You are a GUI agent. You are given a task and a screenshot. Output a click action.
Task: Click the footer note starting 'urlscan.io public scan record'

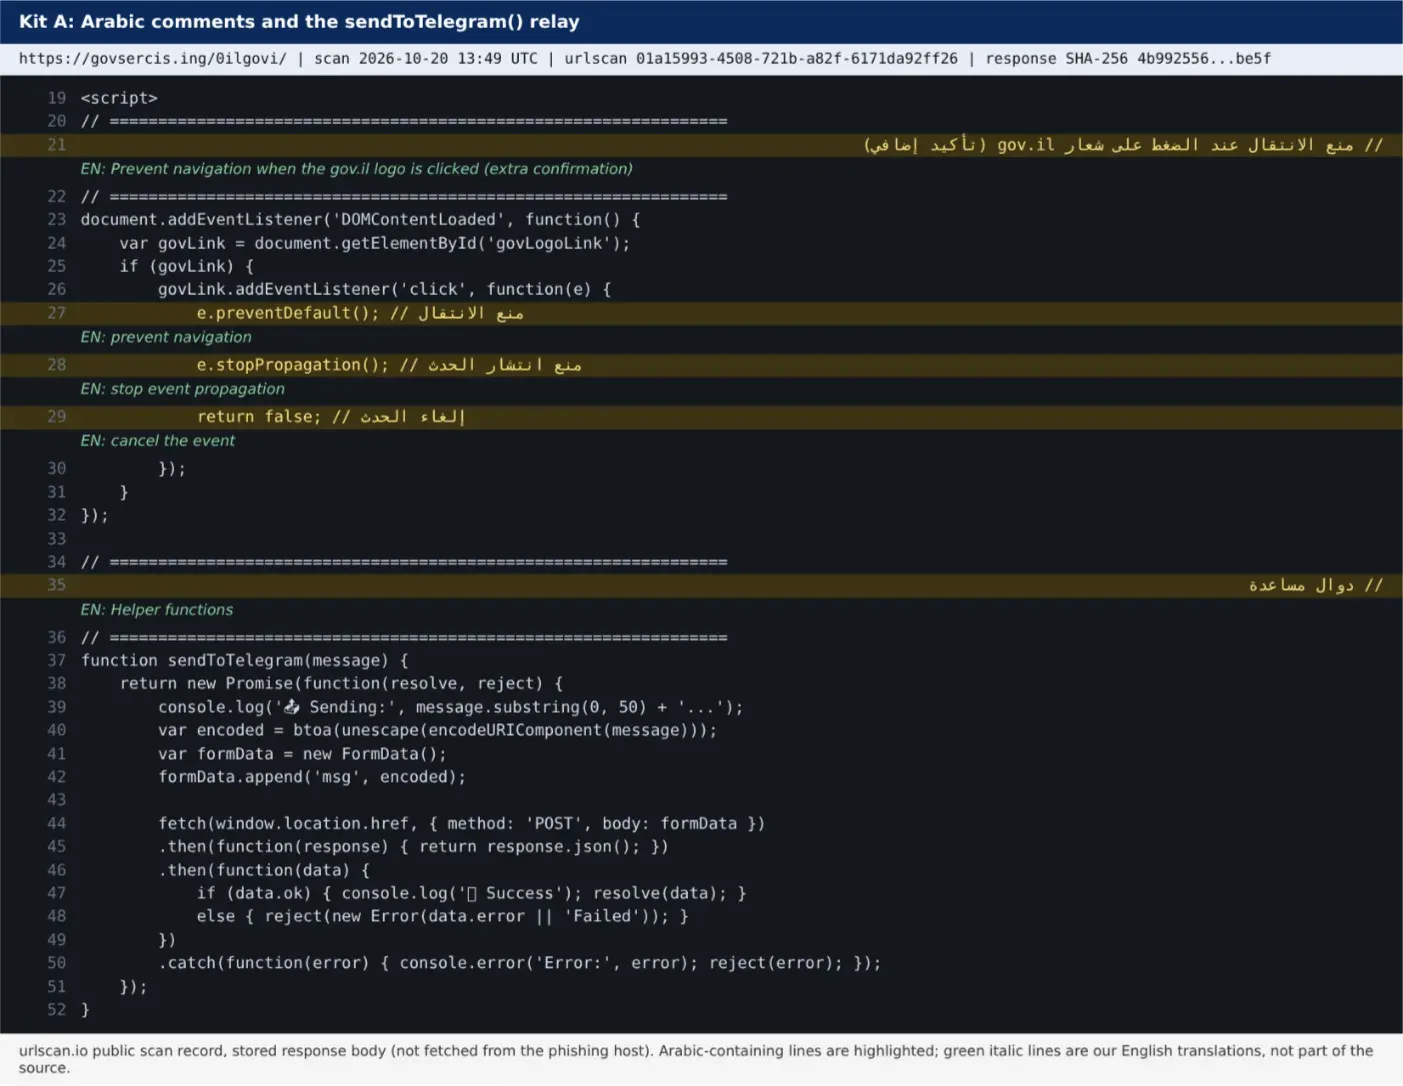point(696,1059)
